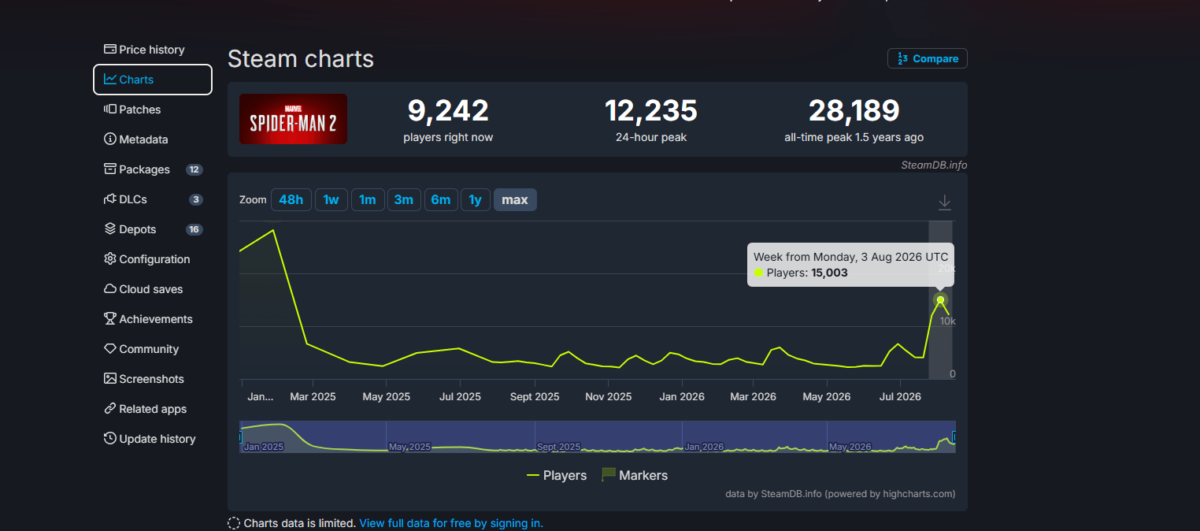Viewport: 1200px width, 531px height.
Task: Click the Depots count badge 16
Action: click(x=194, y=230)
